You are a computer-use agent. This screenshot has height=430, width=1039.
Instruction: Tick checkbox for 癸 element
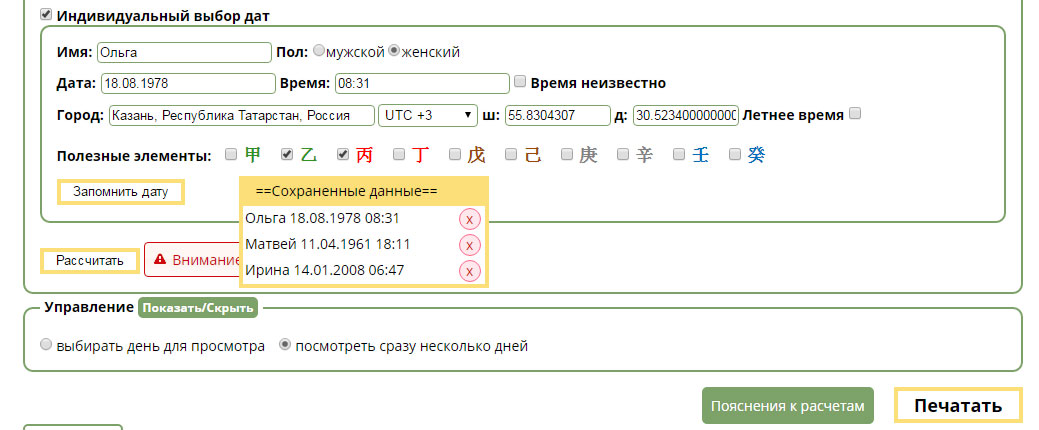point(734,154)
